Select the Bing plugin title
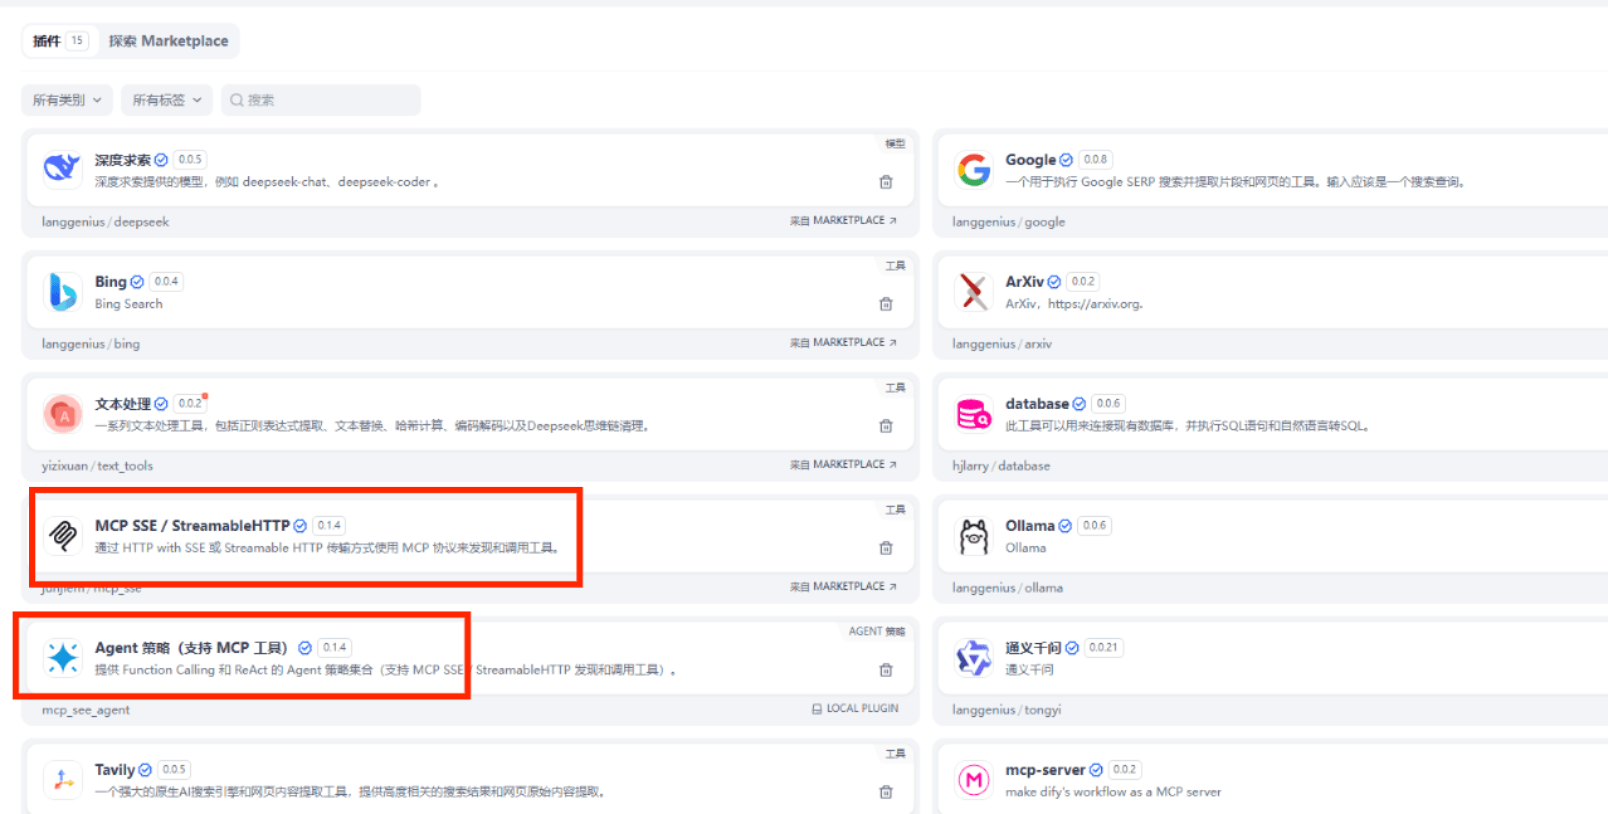Image resolution: width=1608 pixels, height=814 pixels. click(110, 282)
